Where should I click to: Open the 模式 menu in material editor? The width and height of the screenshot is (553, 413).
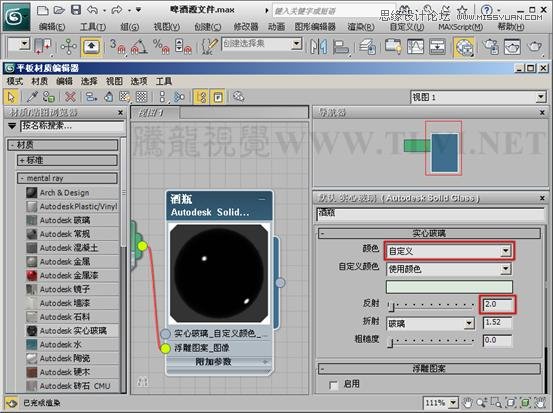click(x=15, y=81)
